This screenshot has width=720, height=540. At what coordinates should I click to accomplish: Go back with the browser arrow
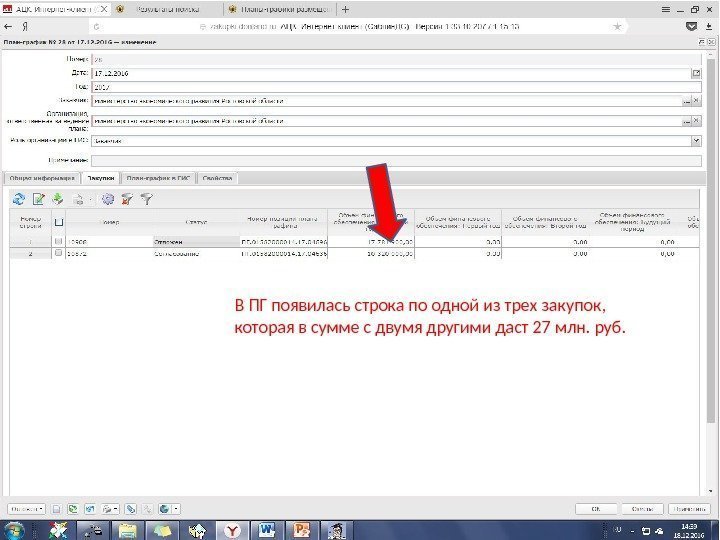[x=8, y=27]
